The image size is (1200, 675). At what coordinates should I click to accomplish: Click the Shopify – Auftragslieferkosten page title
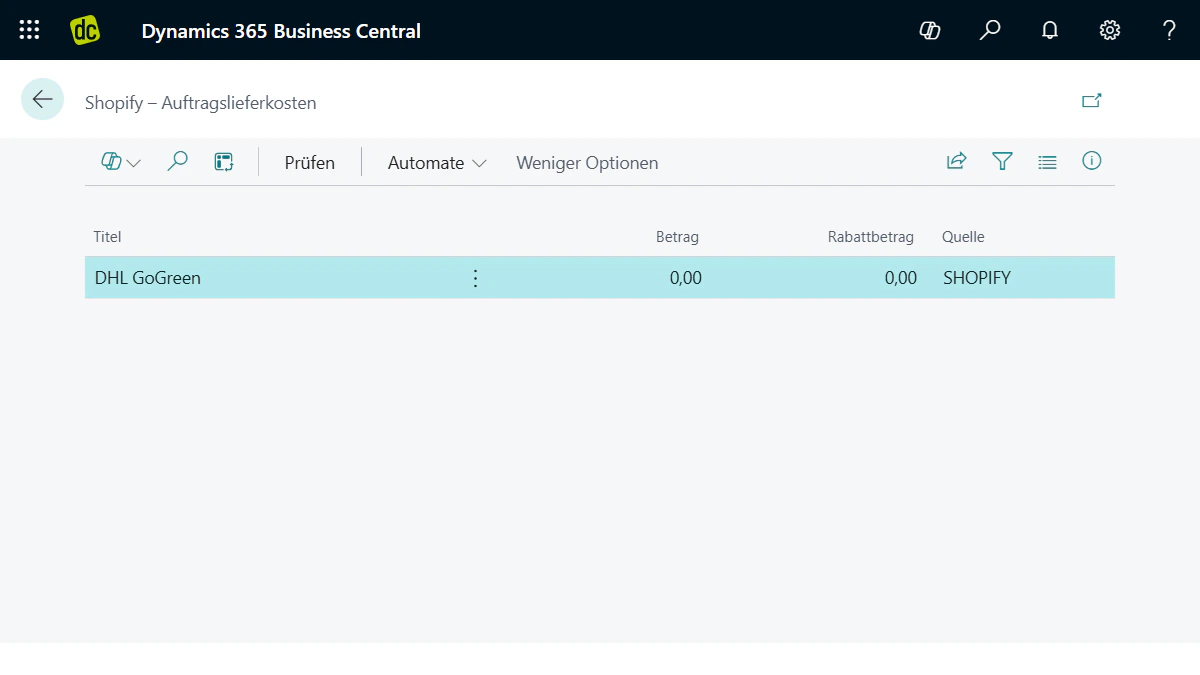tap(200, 102)
